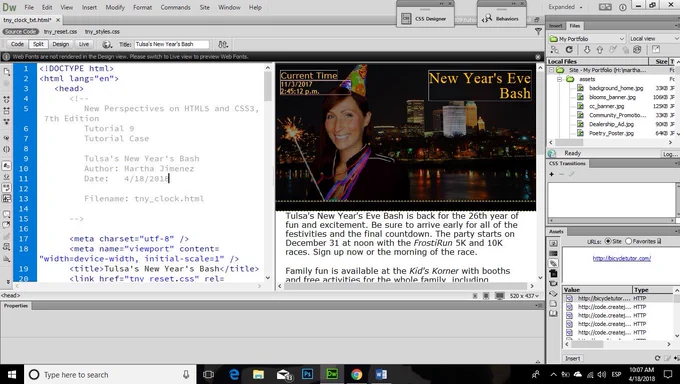Turn on Live view
680x384 pixels.
[x=84, y=44]
